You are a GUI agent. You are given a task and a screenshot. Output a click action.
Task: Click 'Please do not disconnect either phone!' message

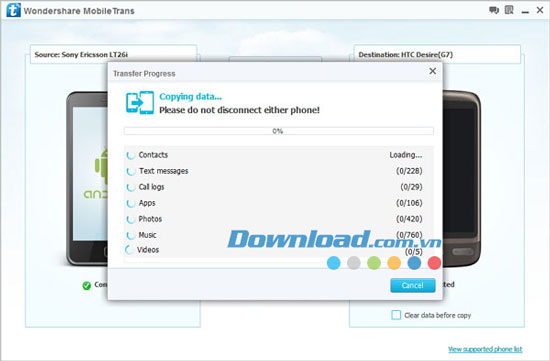click(x=240, y=110)
